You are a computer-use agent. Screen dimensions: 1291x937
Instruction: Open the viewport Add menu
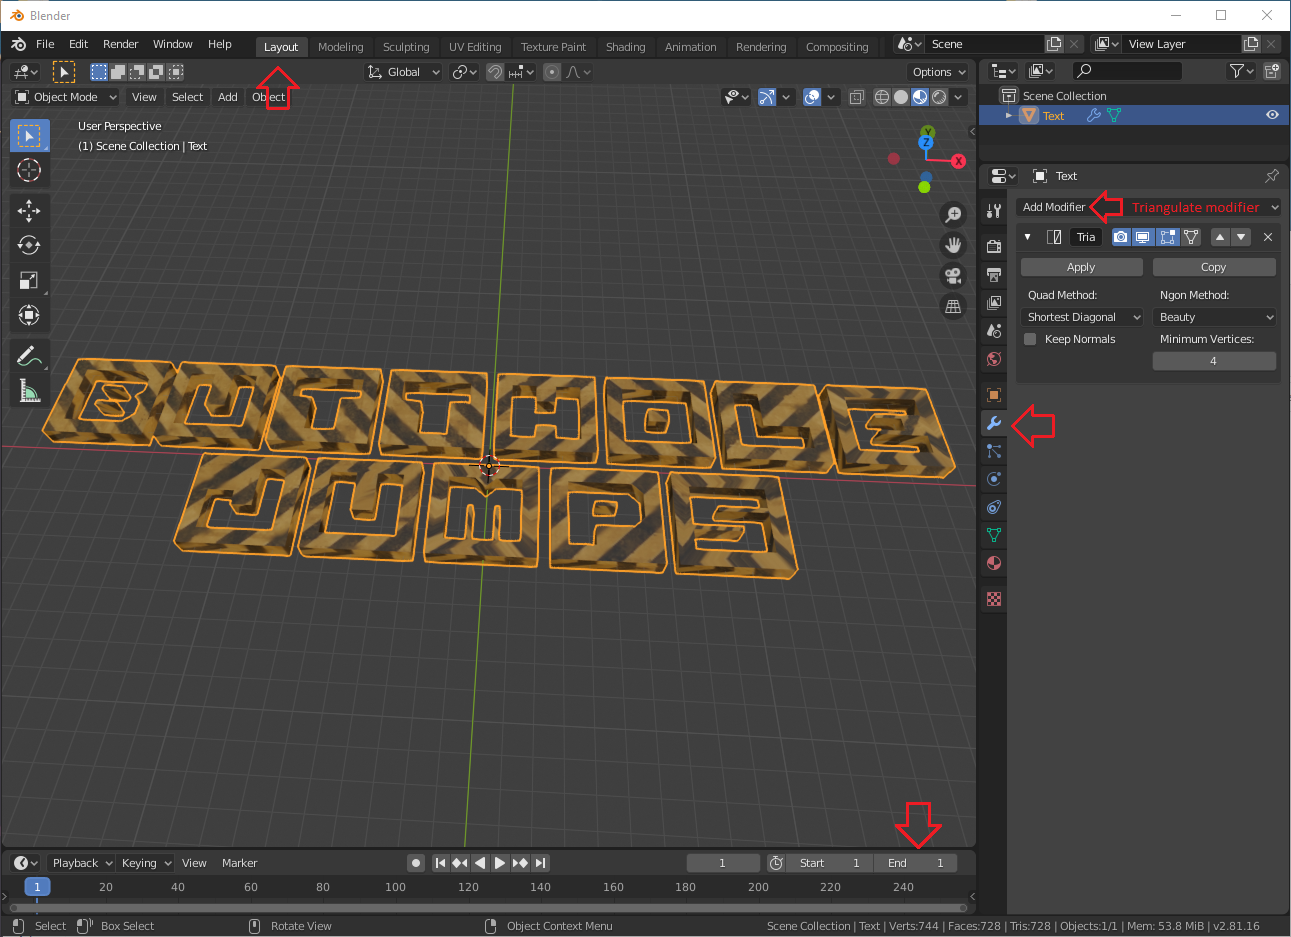pyautogui.click(x=228, y=97)
